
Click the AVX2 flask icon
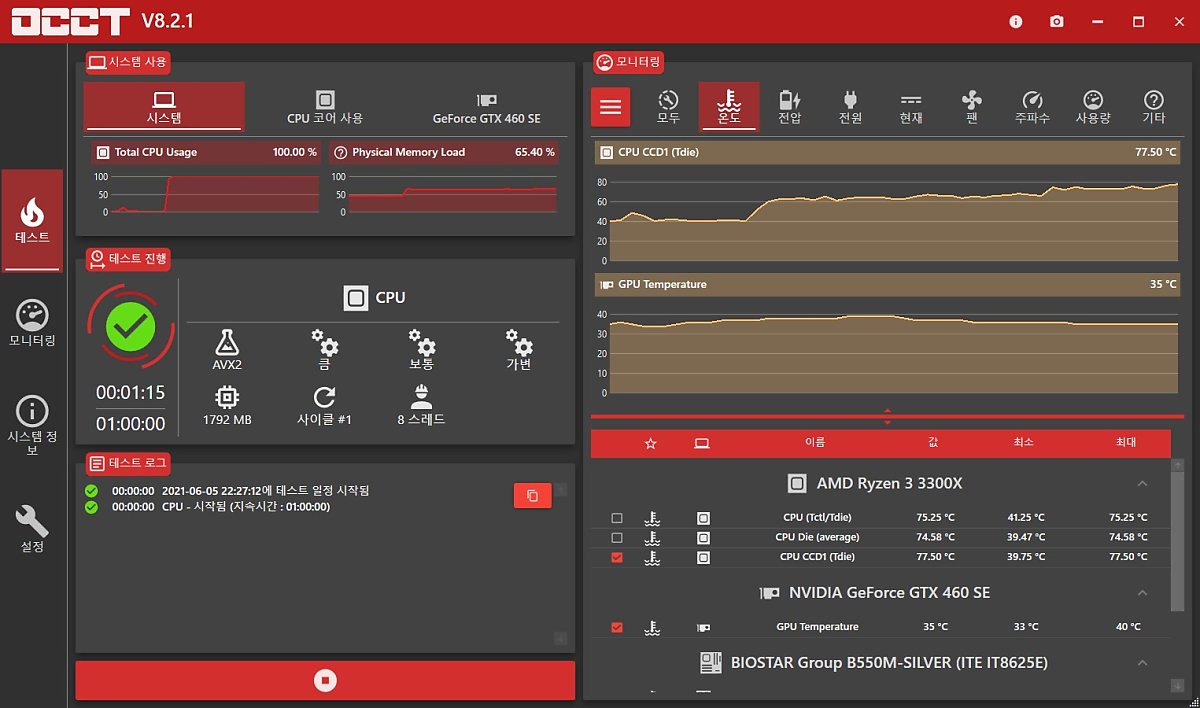(227, 343)
